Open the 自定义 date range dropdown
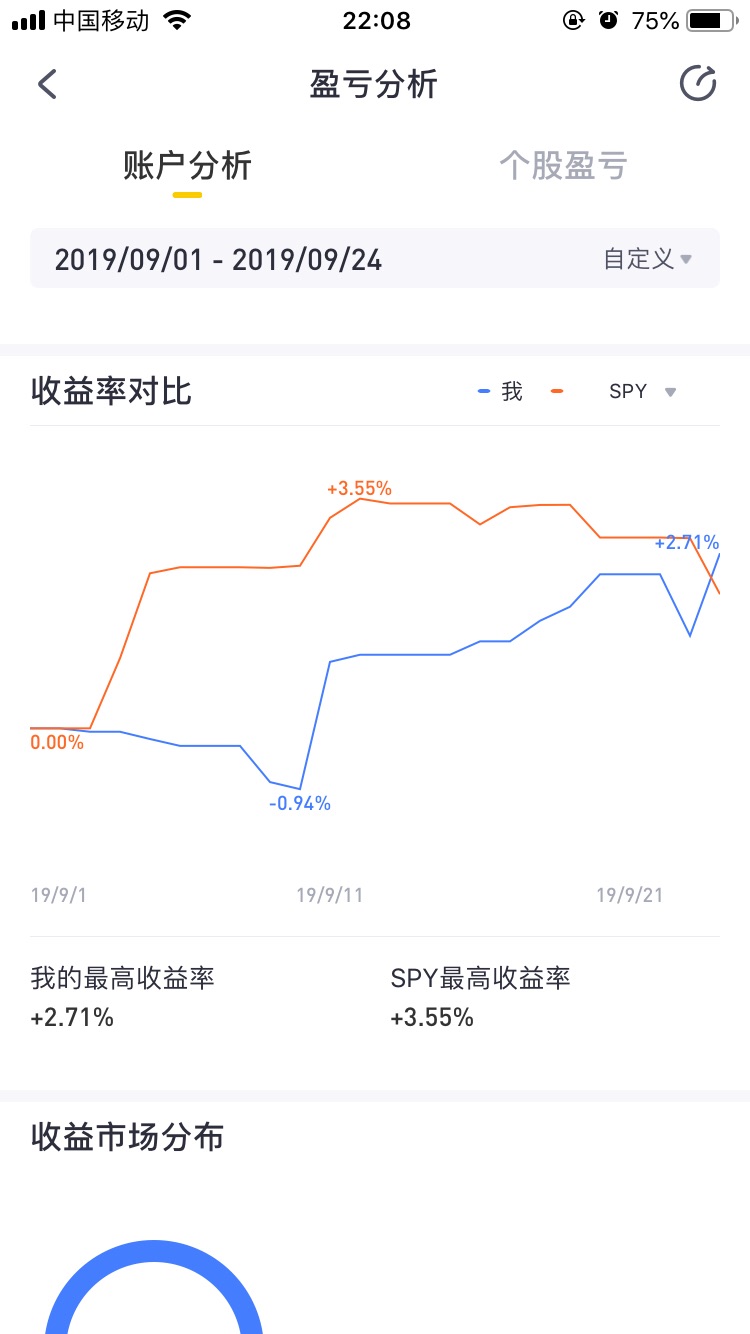The height and width of the screenshot is (1334, 750). coord(647,259)
